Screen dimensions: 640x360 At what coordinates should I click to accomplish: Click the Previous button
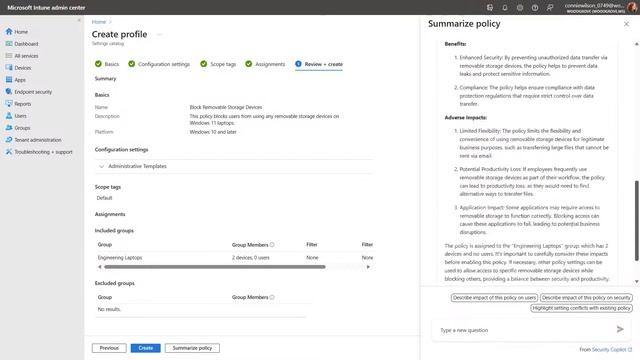tap(109, 348)
